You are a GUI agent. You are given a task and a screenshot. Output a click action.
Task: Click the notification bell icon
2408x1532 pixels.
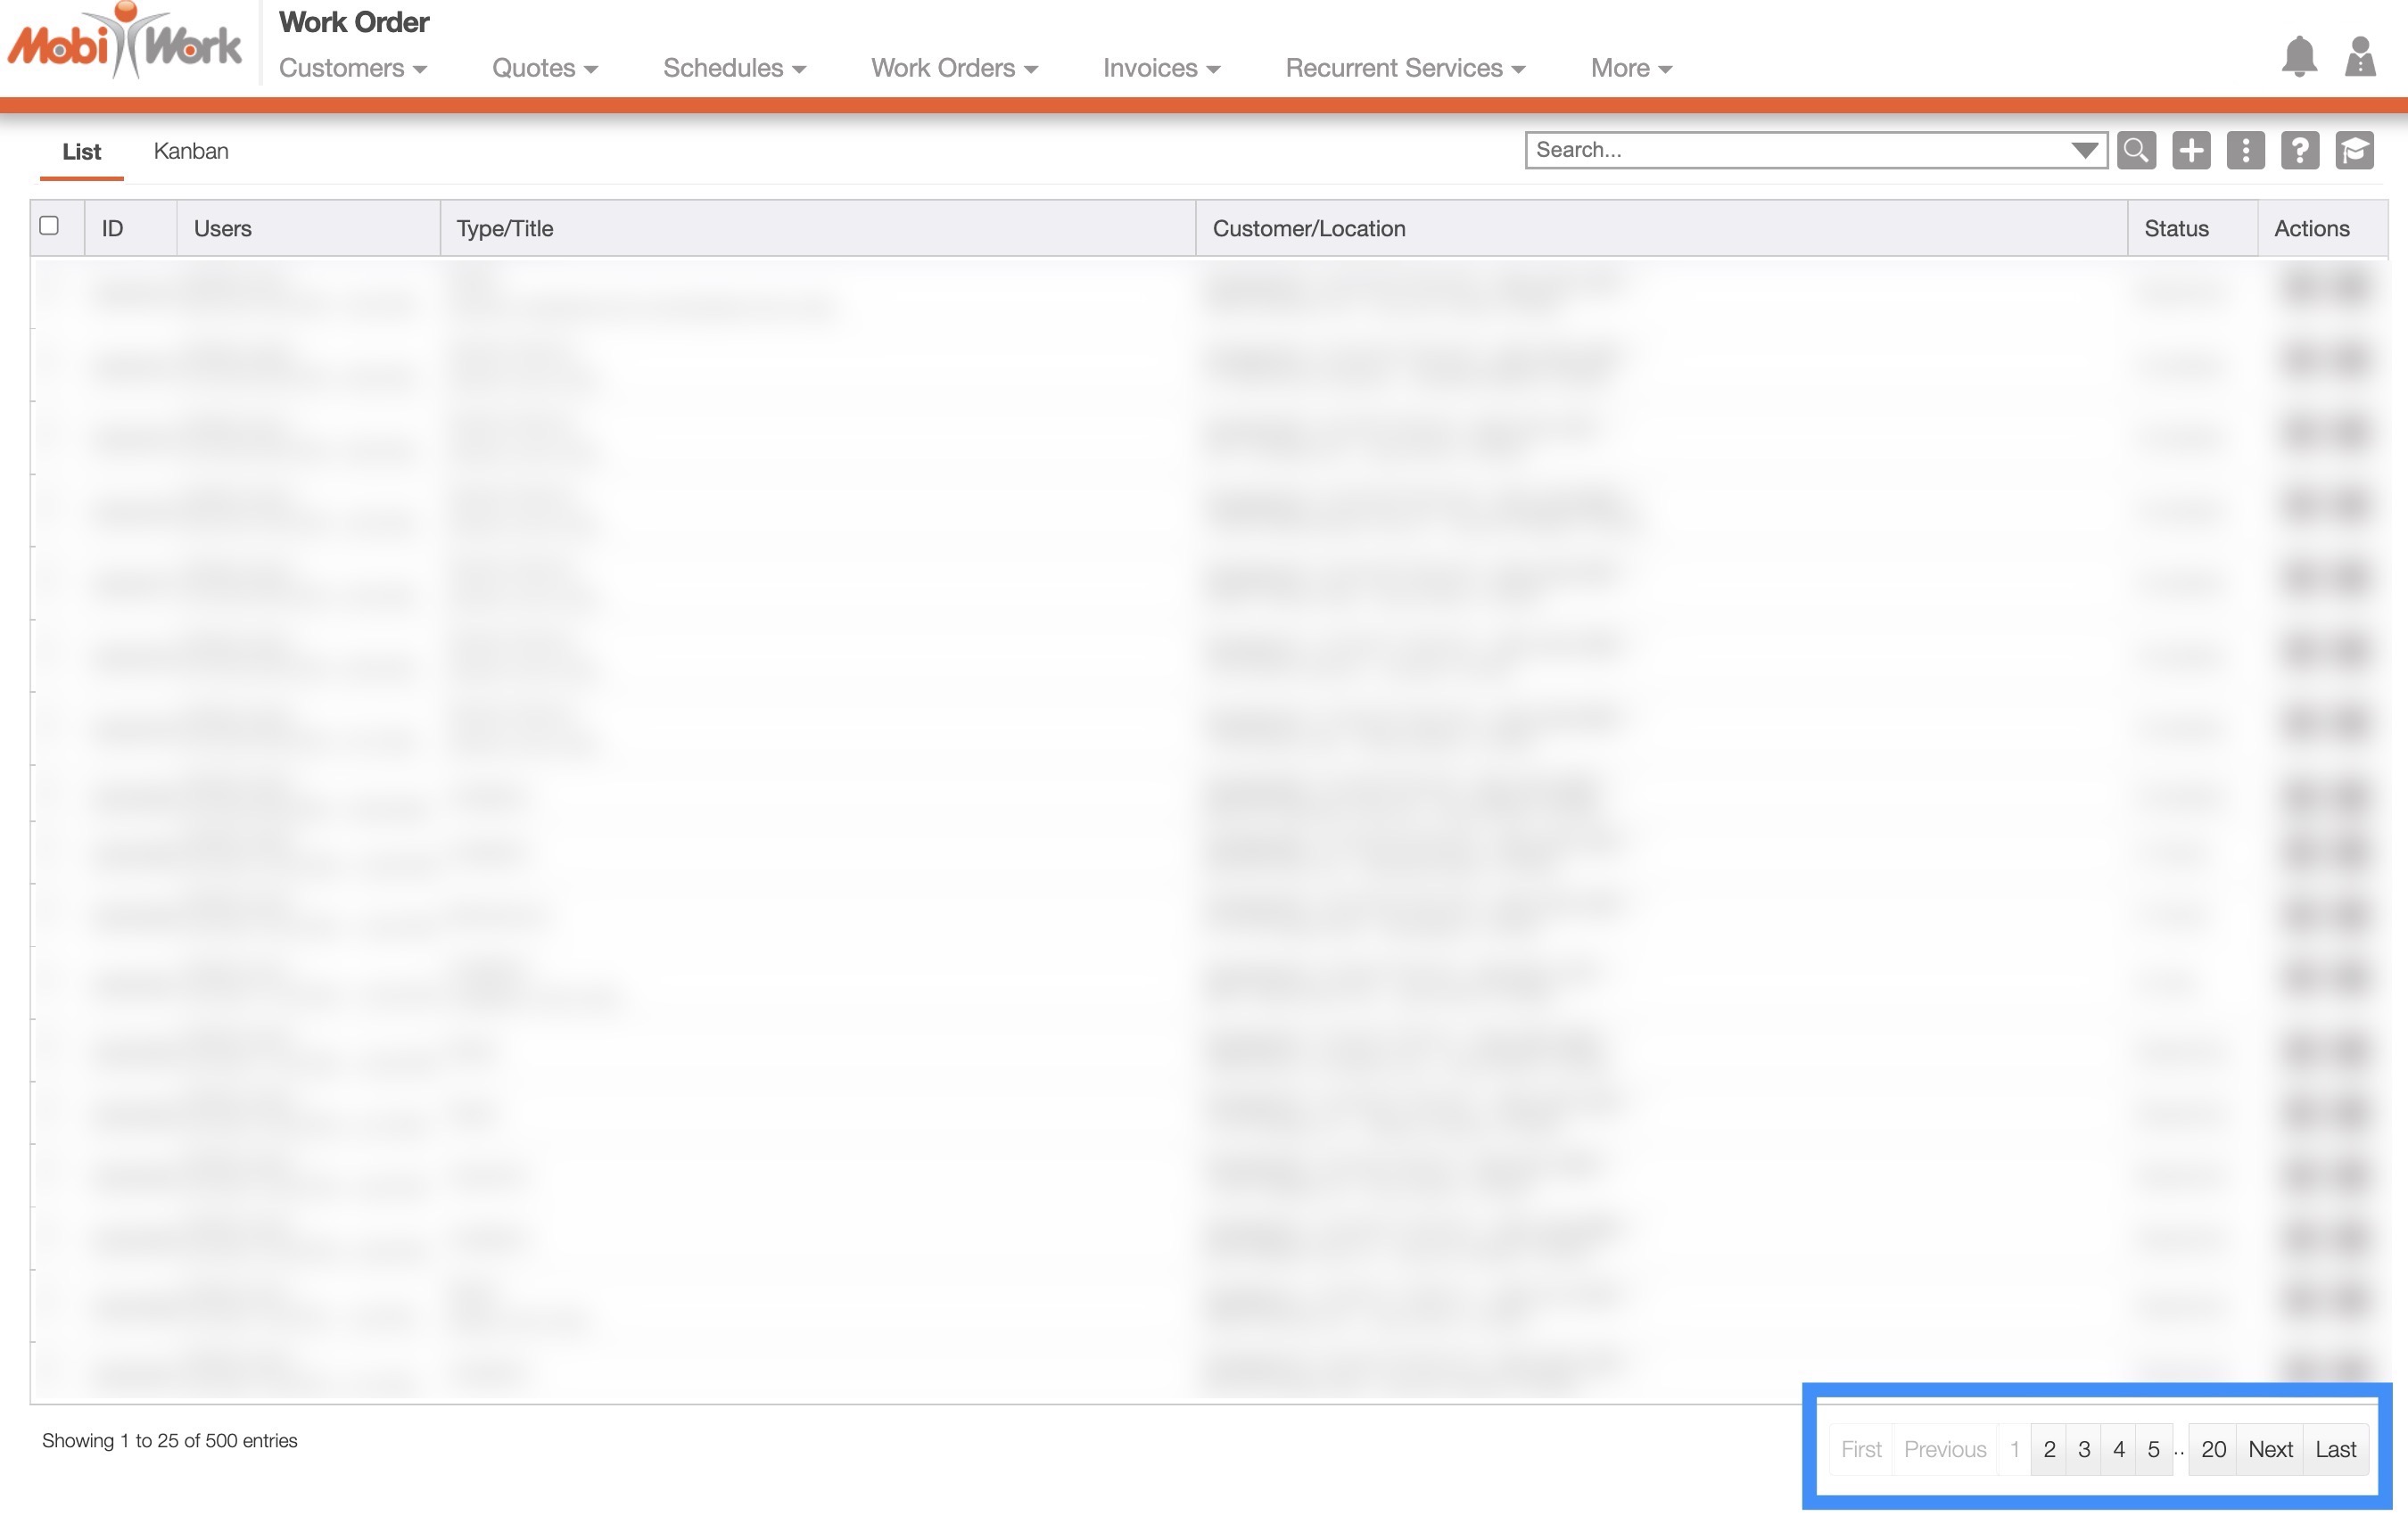(x=2299, y=56)
